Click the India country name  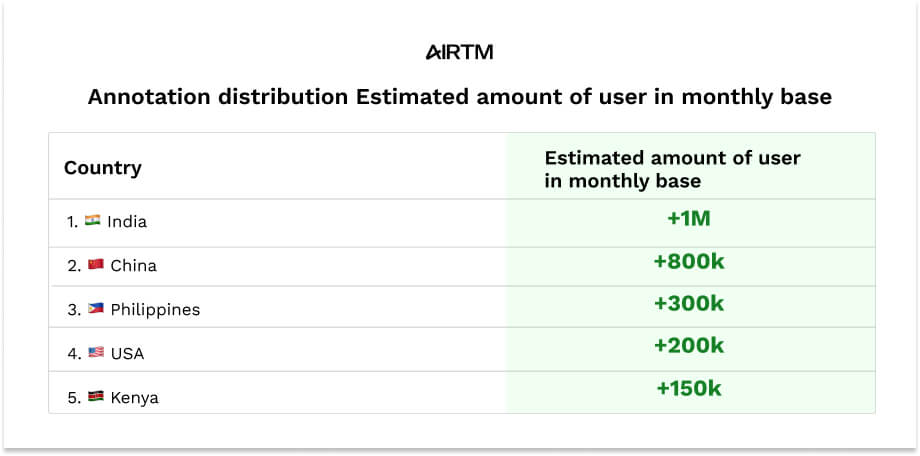(x=127, y=222)
